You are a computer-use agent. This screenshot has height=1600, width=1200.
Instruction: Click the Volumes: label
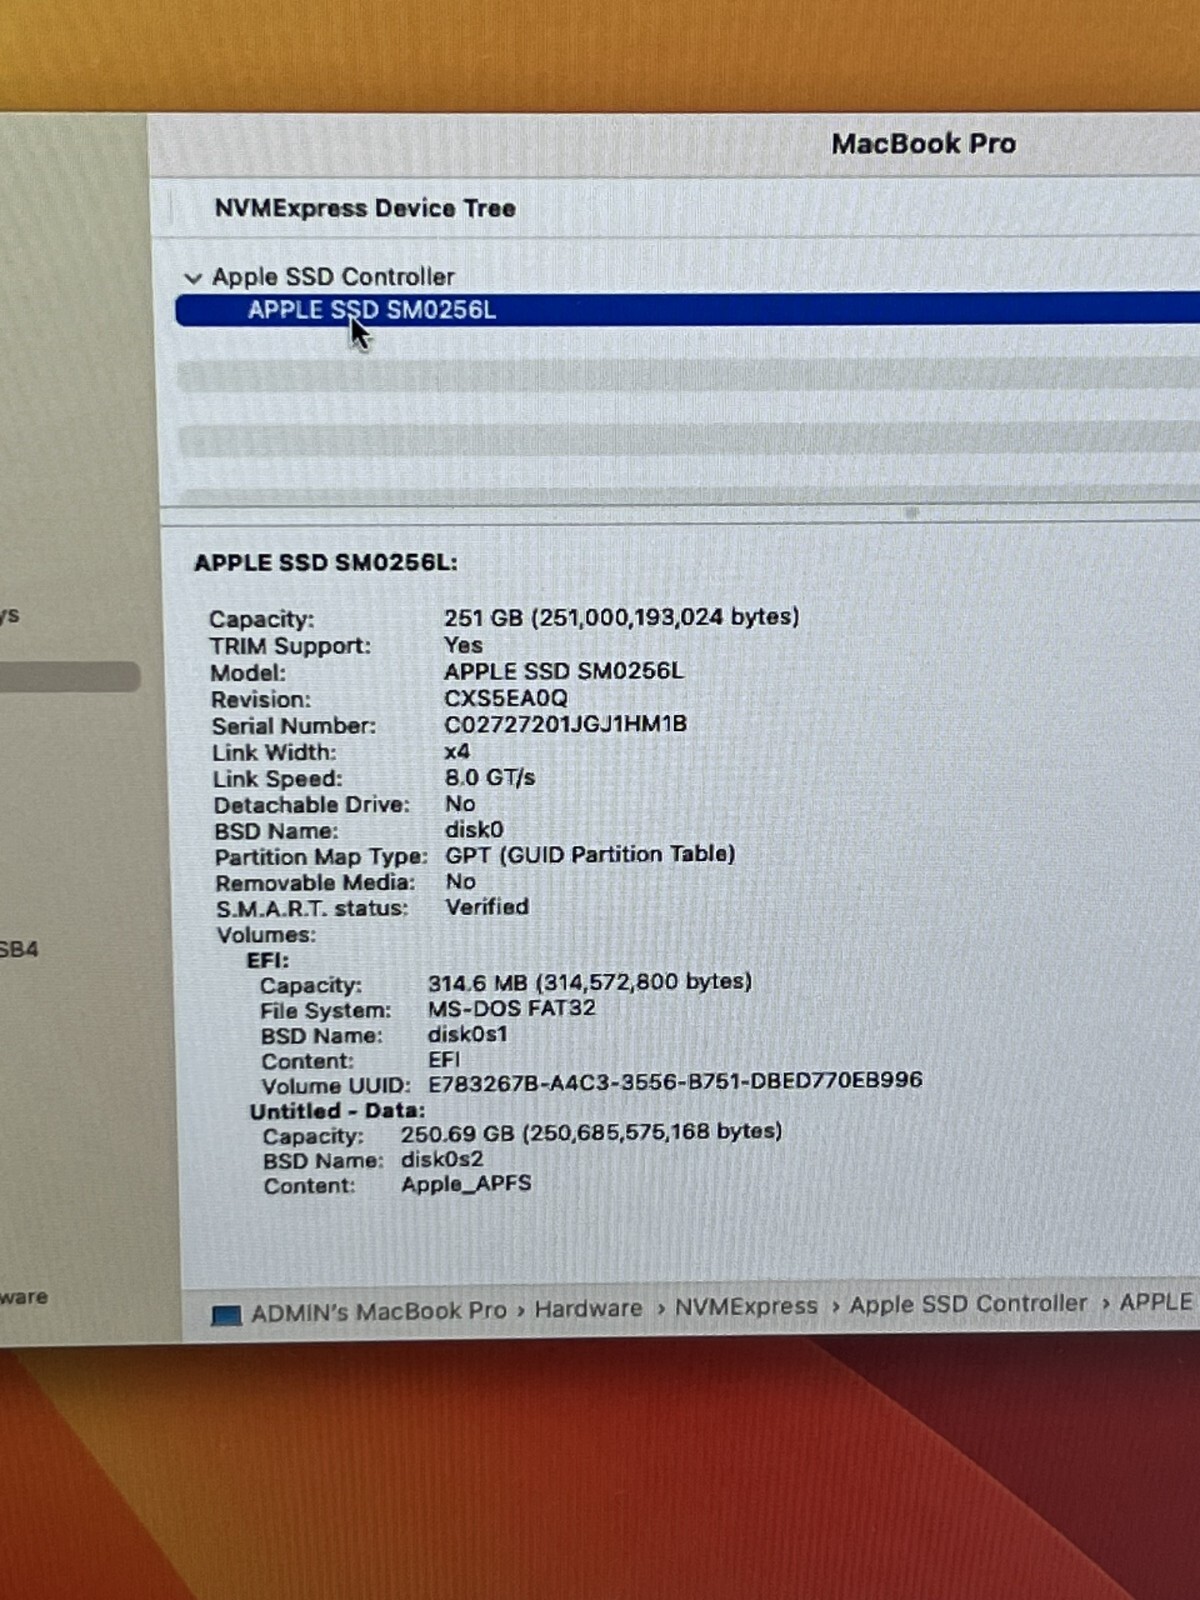tap(266, 935)
